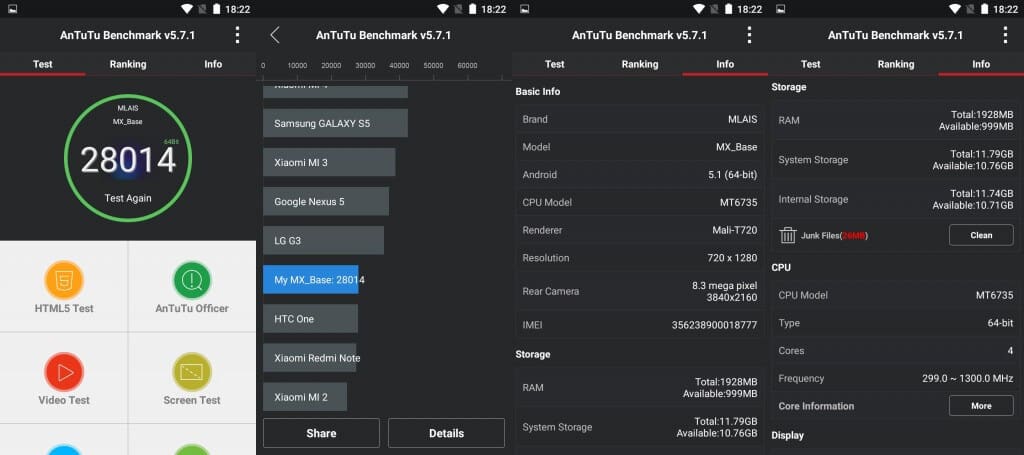The width and height of the screenshot is (1024, 455).
Task: Start the Video Test icon
Action: [x=64, y=372]
